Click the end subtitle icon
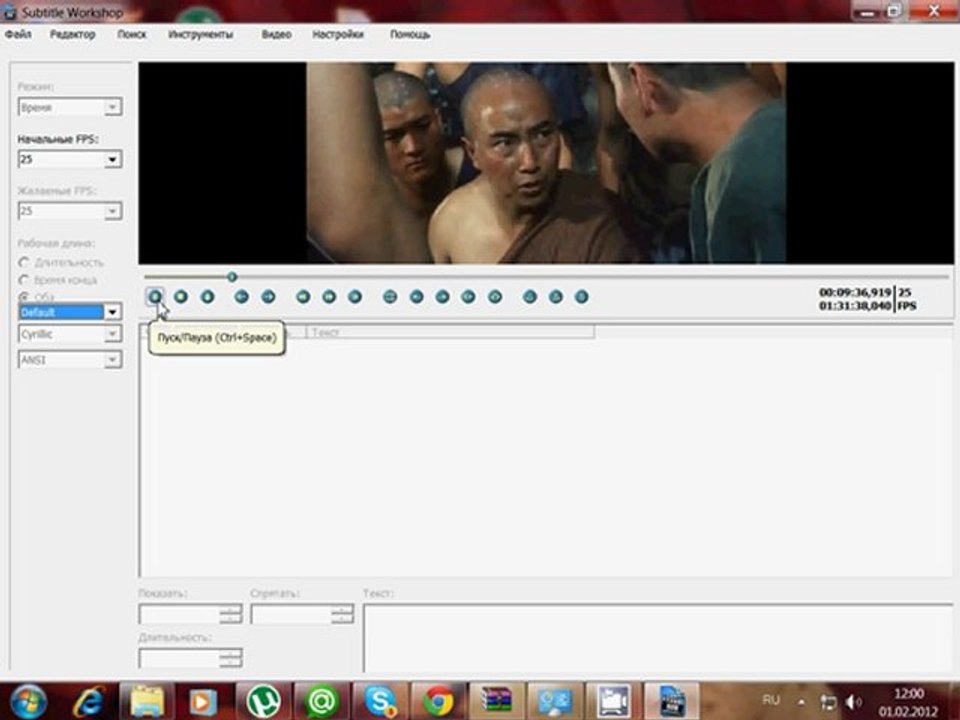Viewport: 960px width, 720px height. tap(495, 297)
